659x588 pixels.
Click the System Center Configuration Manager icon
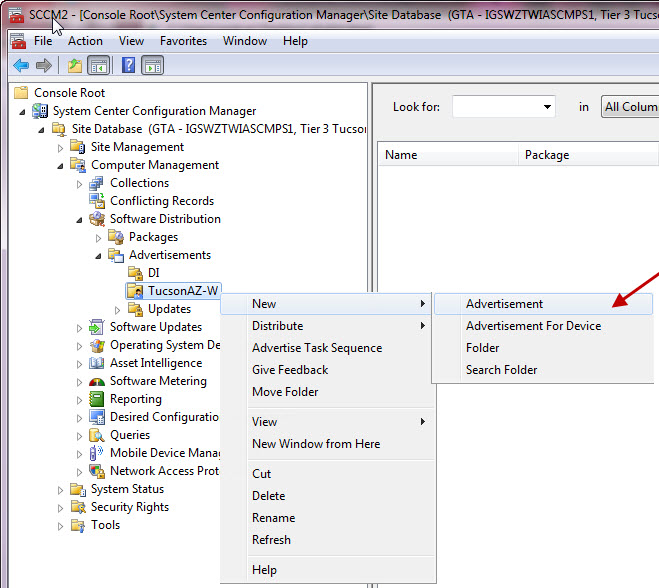pos(40,111)
